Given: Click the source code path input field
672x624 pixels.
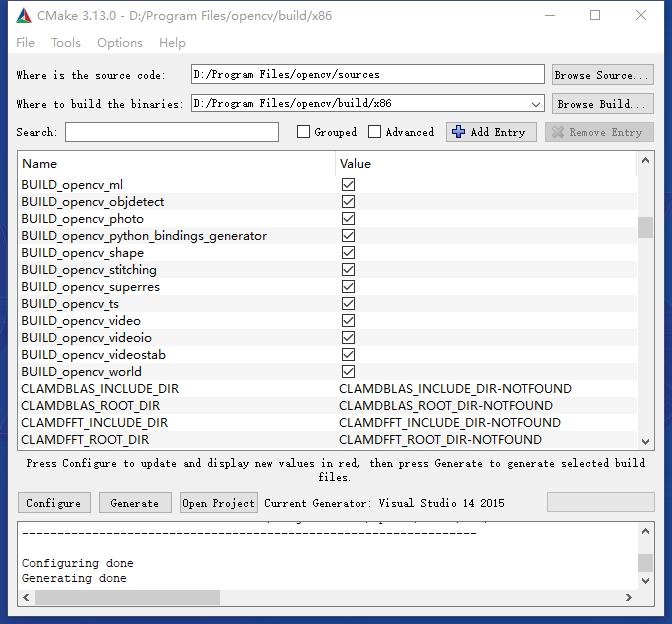Looking at the screenshot, I should click(x=368, y=75).
